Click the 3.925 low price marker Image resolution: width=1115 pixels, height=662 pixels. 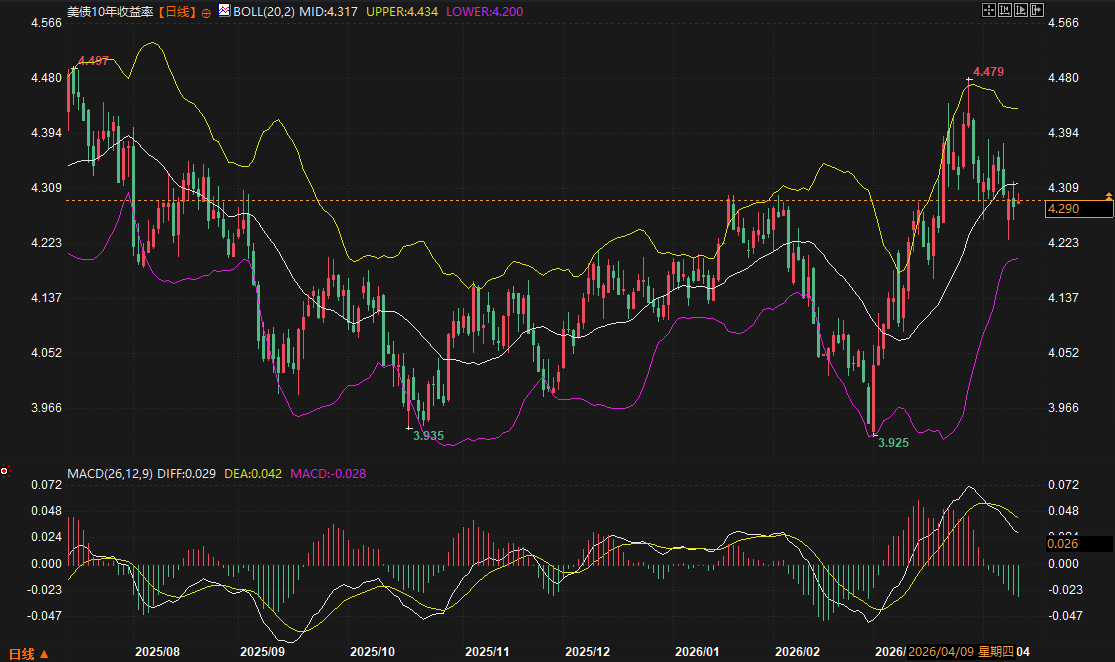tap(893, 442)
